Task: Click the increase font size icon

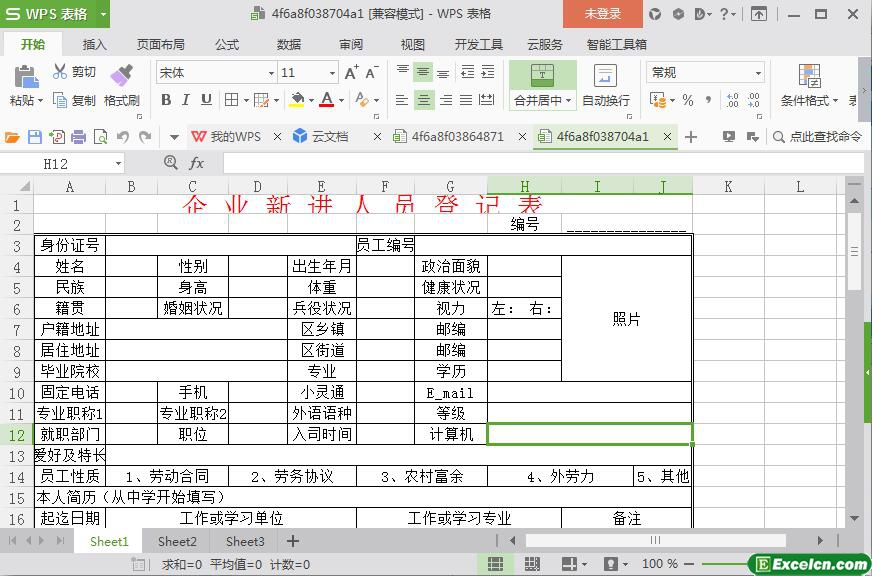Action: pyautogui.click(x=351, y=73)
